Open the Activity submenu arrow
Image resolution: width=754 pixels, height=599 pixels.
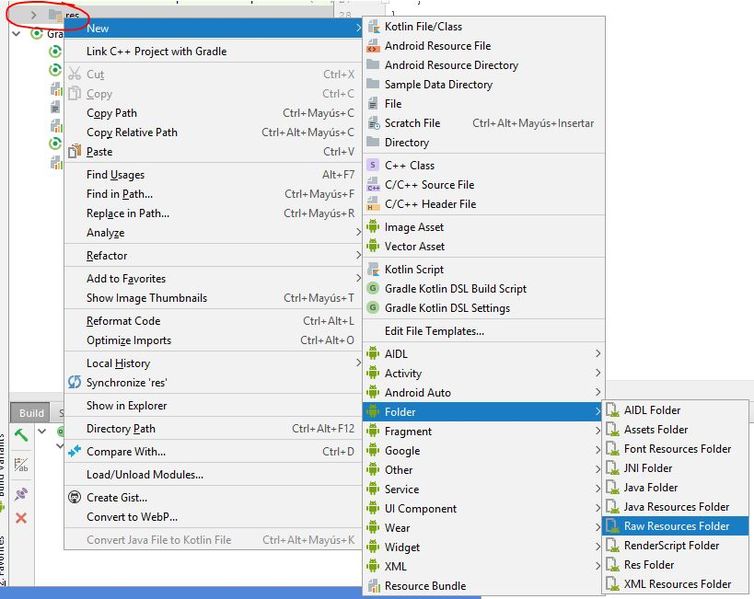coord(598,373)
